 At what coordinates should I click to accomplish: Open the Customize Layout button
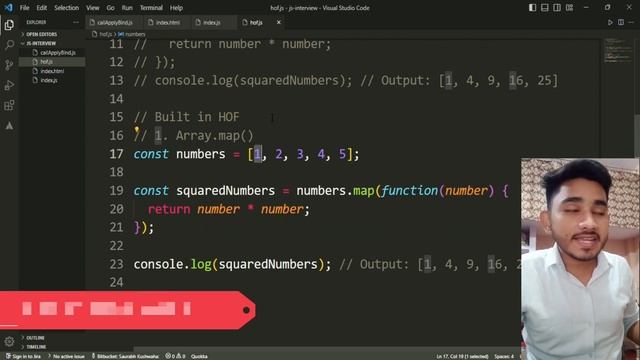[x=569, y=7]
